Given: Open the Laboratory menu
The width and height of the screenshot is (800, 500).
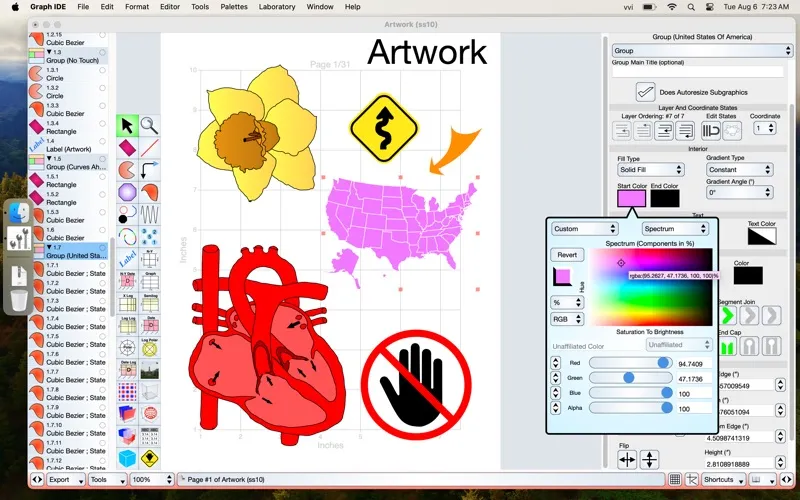Looking at the screenshot, I should click(x=277, y=7).
